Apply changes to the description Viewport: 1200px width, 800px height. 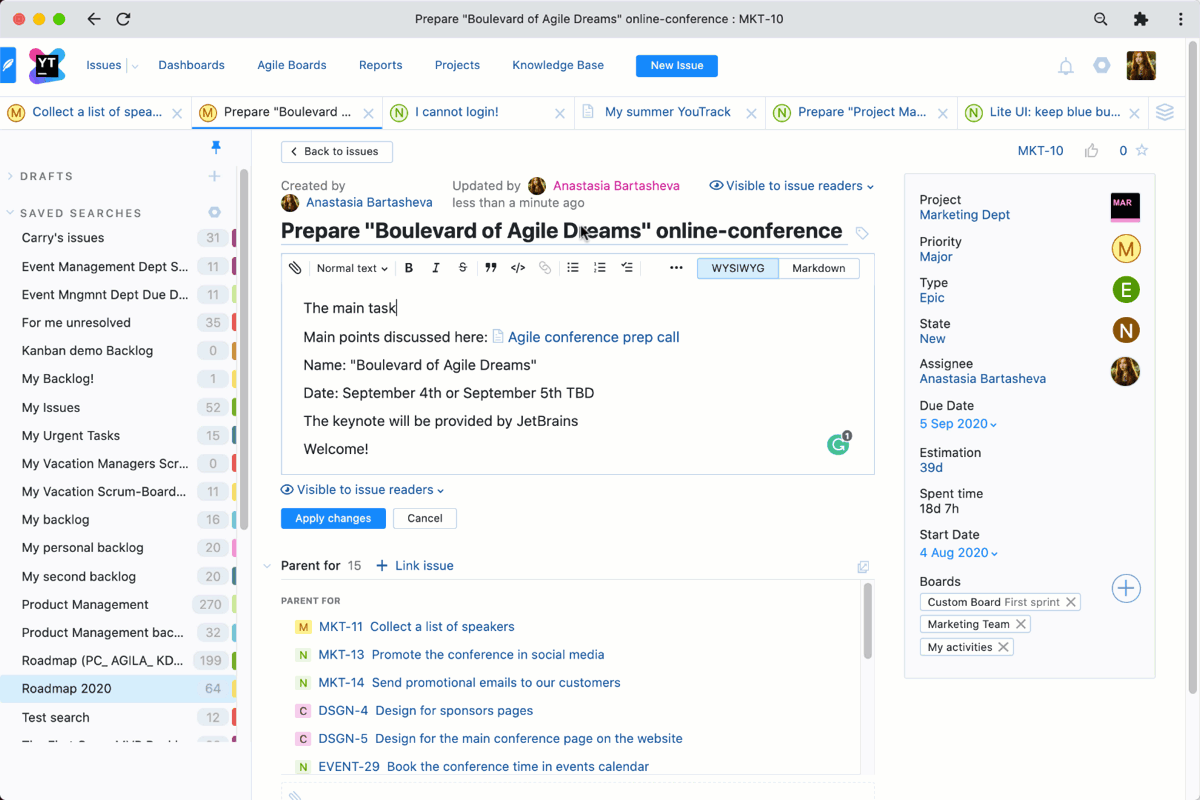click(333, 518)
